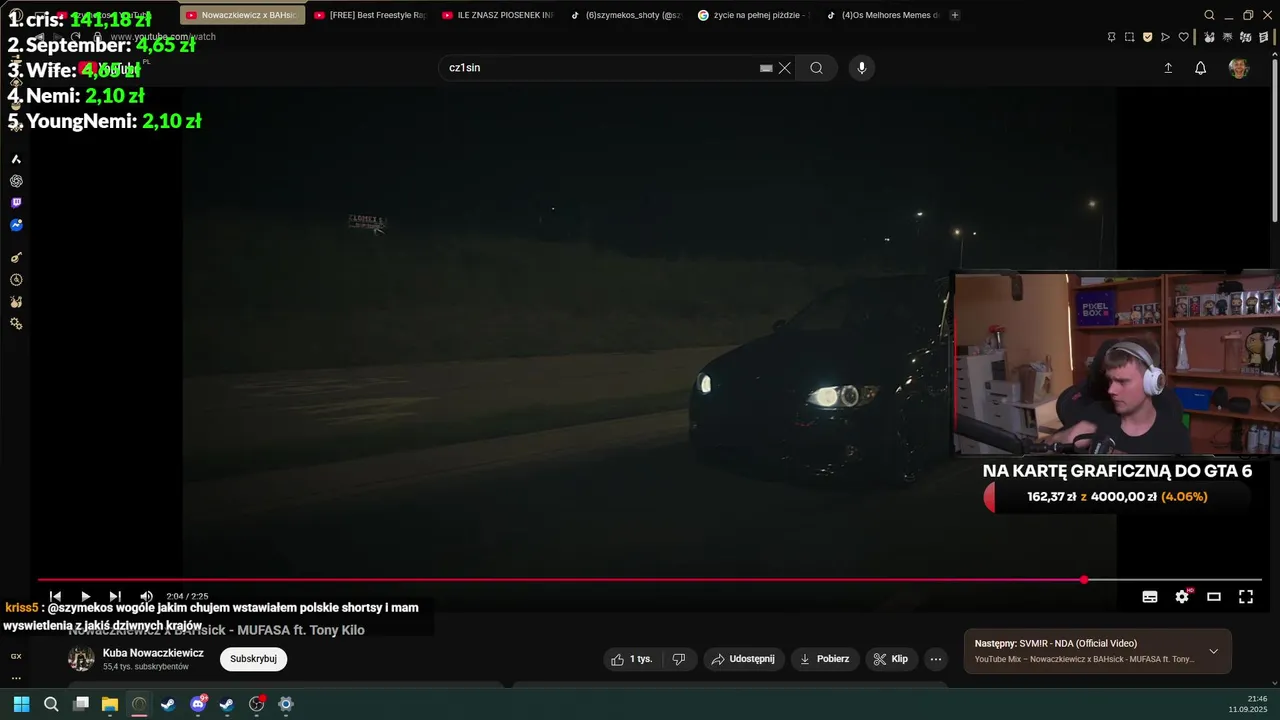Dislike the video with thumbs down
1280x720 pixels.
[x=679, y=659]
